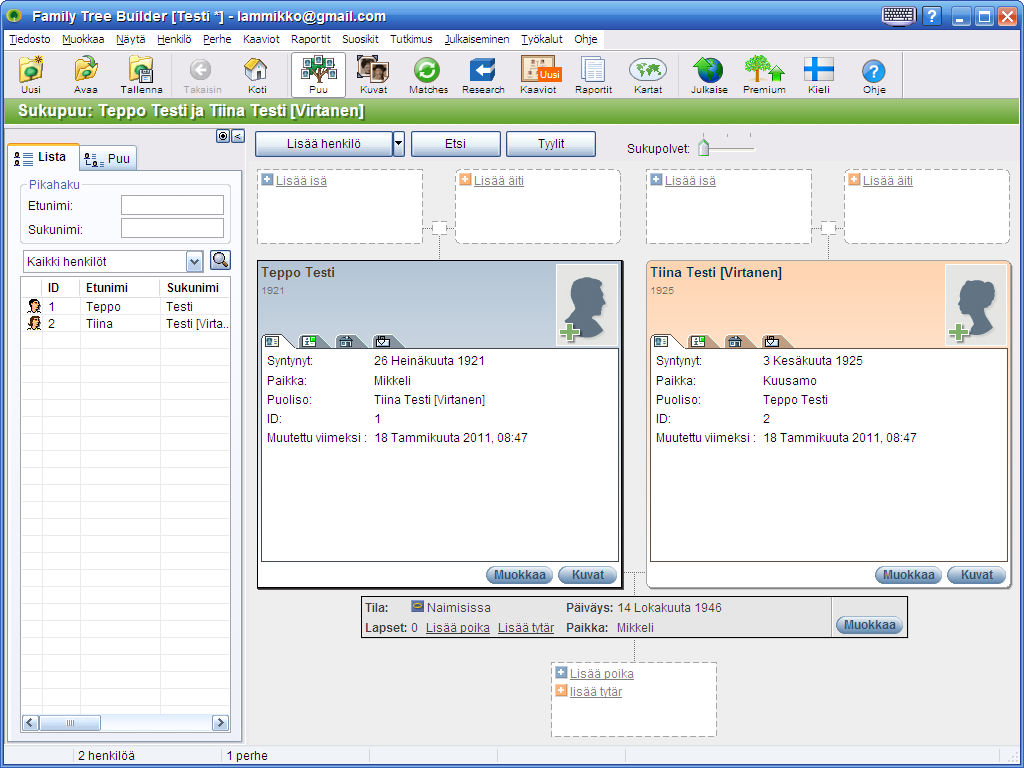Click Lisää tytär link in marriage box
This screenshot has height=768, width=1024.
click(526, 628)
